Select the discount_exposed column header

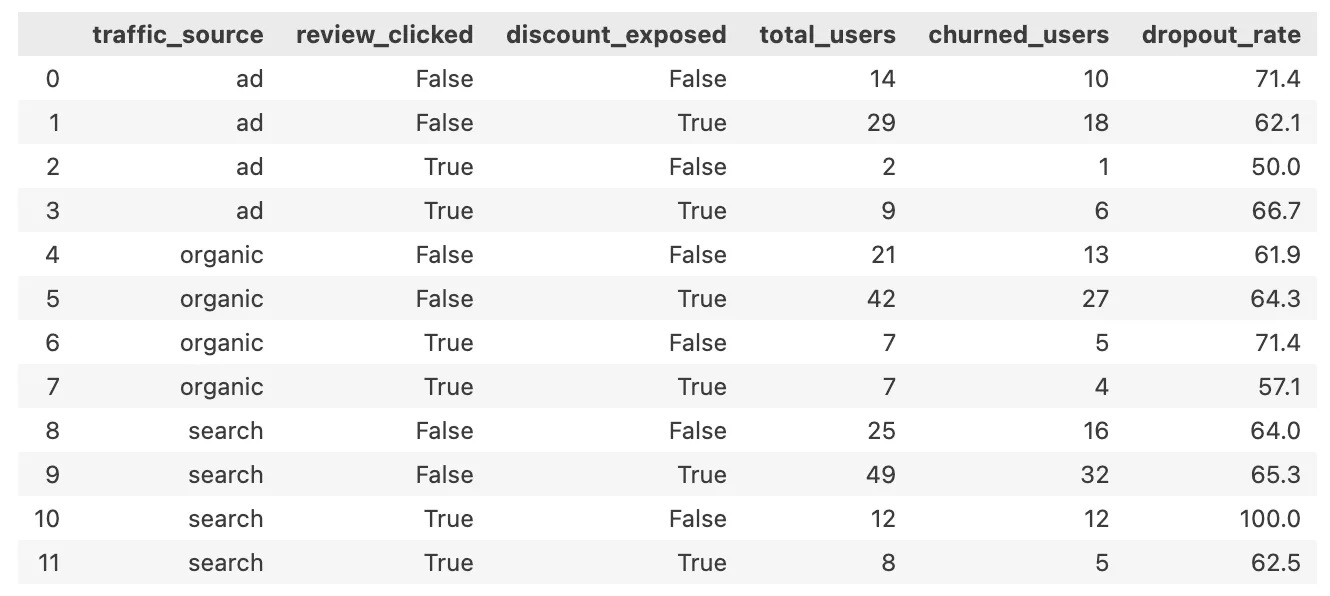pos(616,35)
